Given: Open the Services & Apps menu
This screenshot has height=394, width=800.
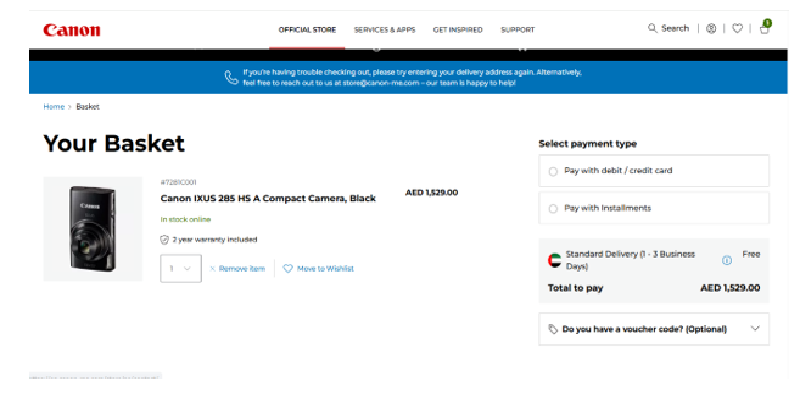Looking at the screenshot, I should [x=385, y=30].
